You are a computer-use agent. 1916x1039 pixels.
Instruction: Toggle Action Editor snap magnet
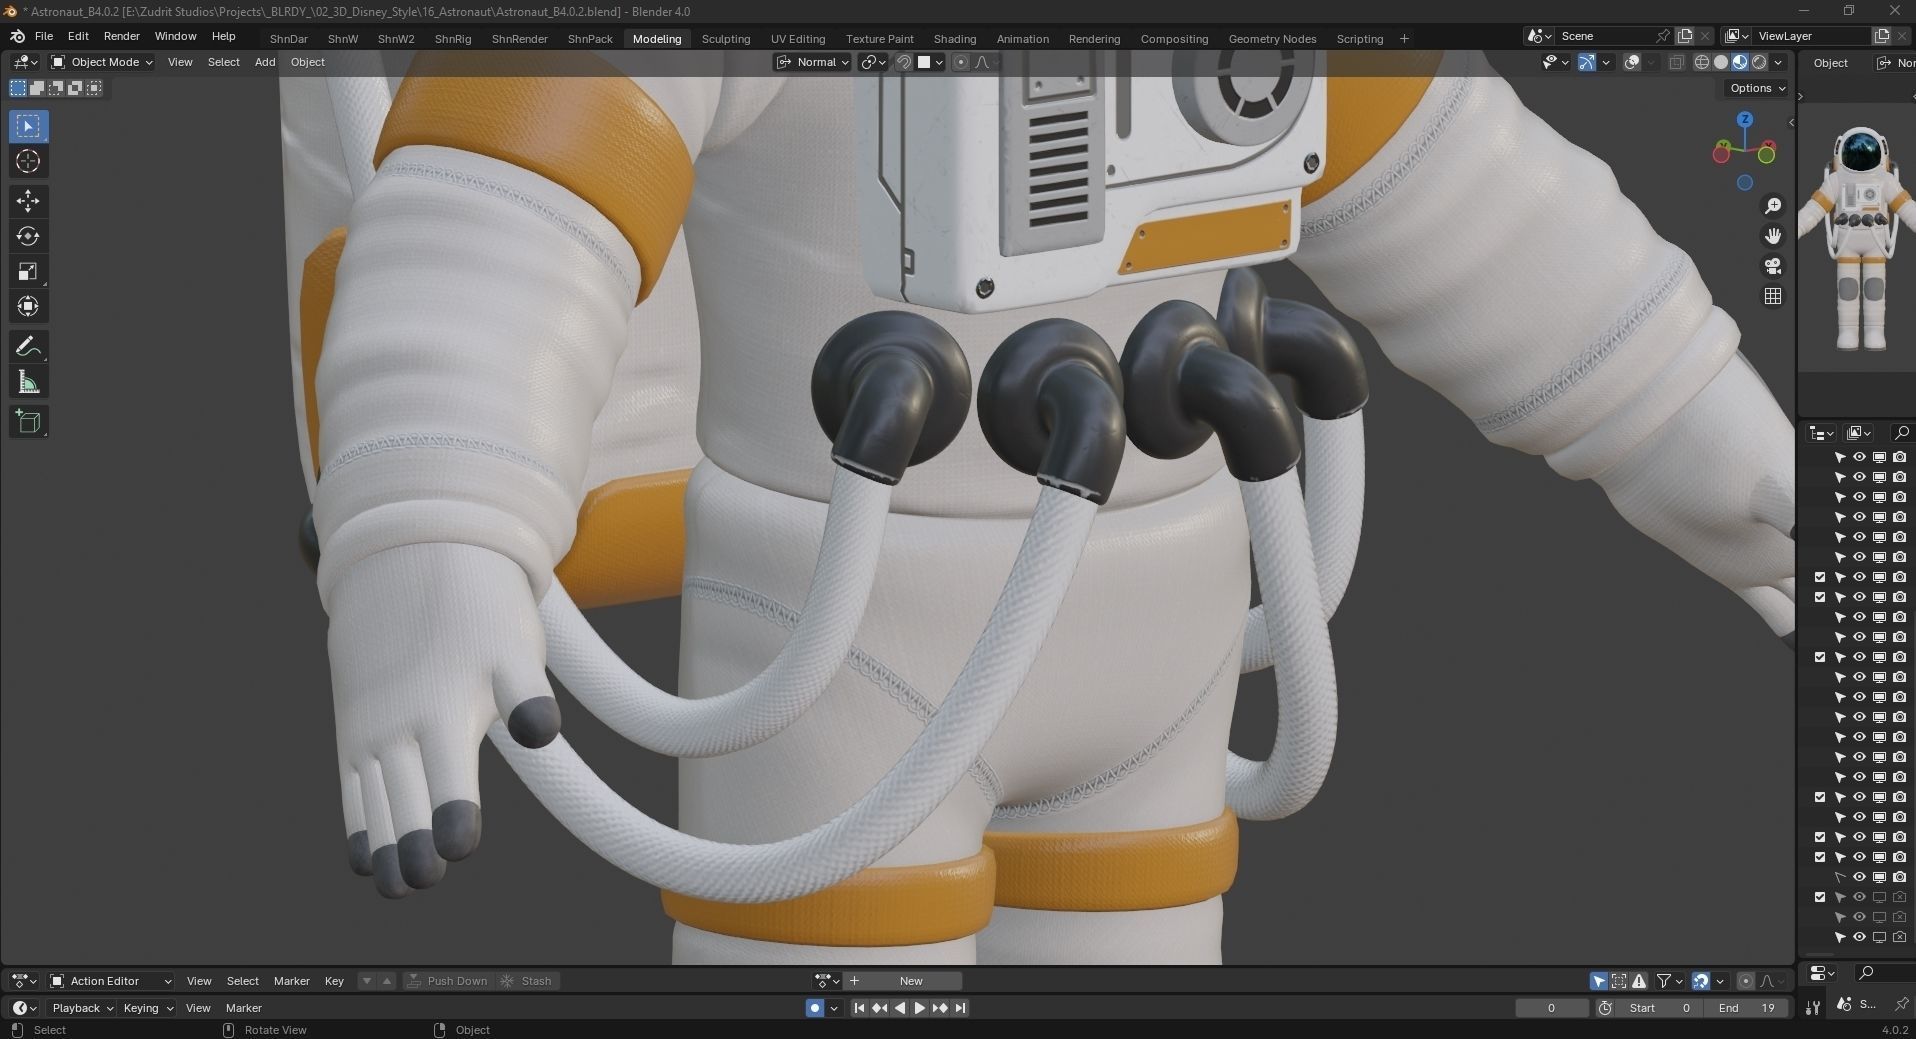(x=1701, y=981)
